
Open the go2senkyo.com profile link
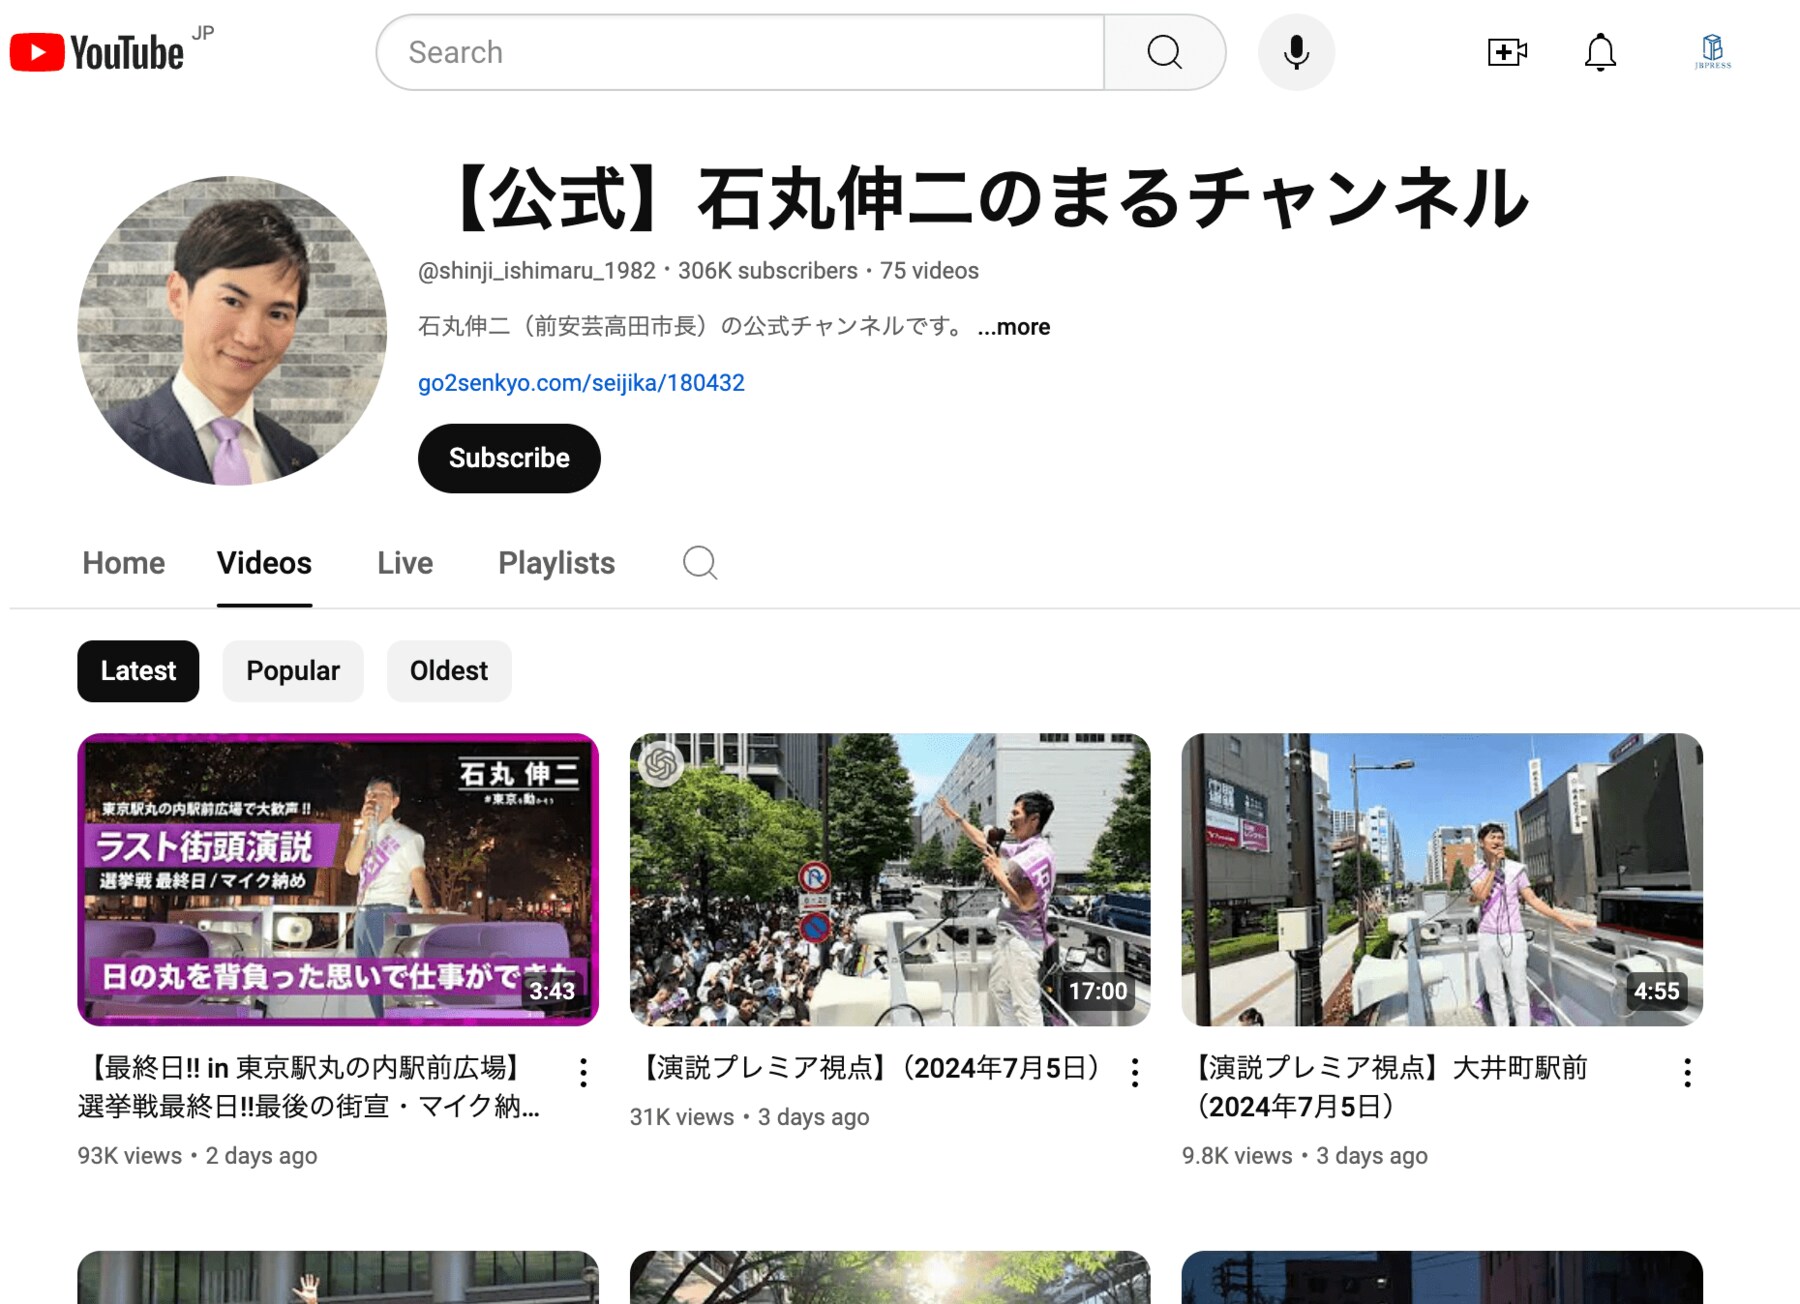pyautogui.click(x=581, y=383)
